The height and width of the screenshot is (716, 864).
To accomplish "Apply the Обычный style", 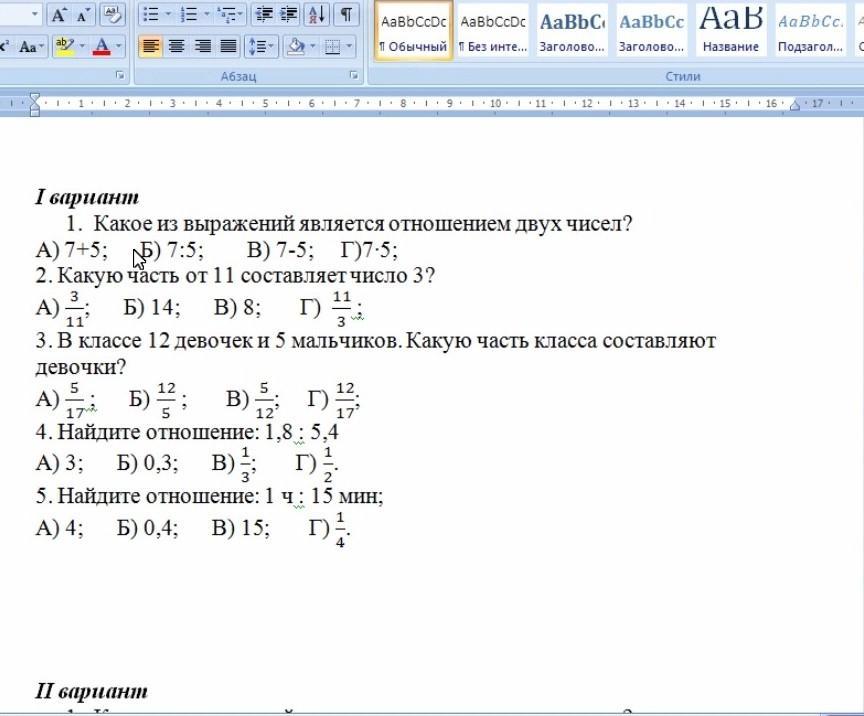I will 413,30.
